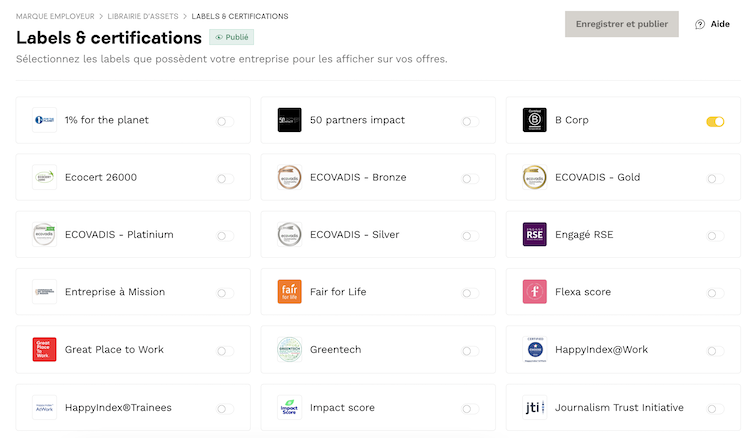Switch on ECOVADIS - Bronze toggle
750x438 pixels.
(470, 179)
